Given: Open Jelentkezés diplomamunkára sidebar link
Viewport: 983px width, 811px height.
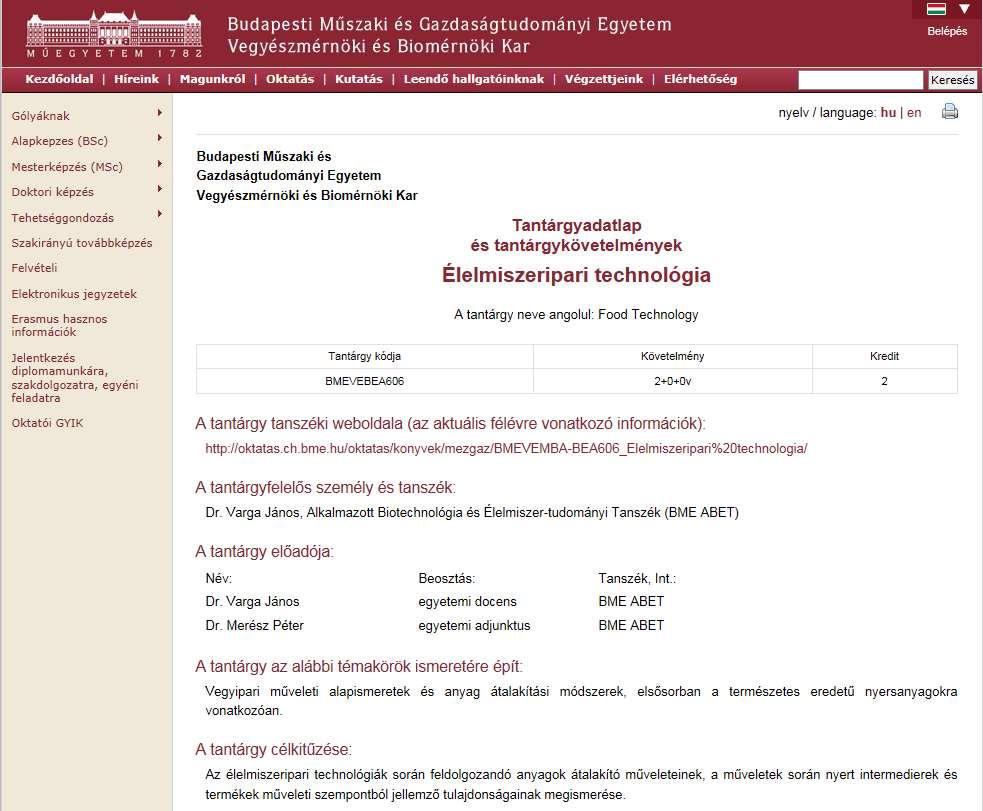Looking at the screenshot, I should point(75,378).
